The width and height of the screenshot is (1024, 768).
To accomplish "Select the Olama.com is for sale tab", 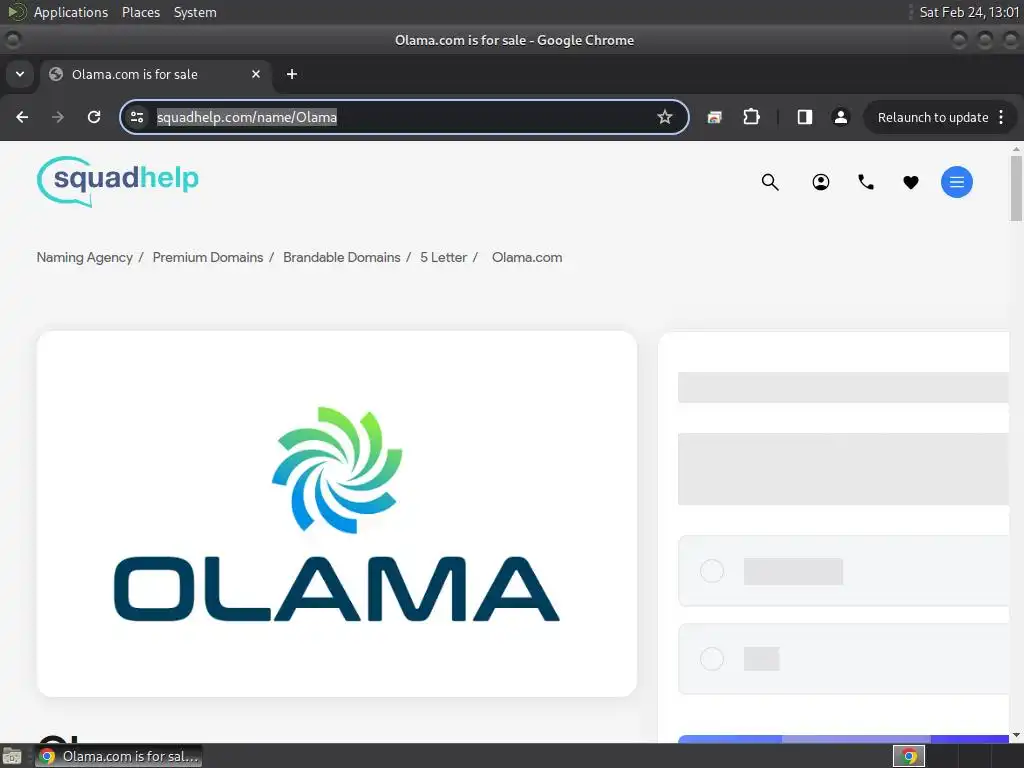I will coord(156,74).
